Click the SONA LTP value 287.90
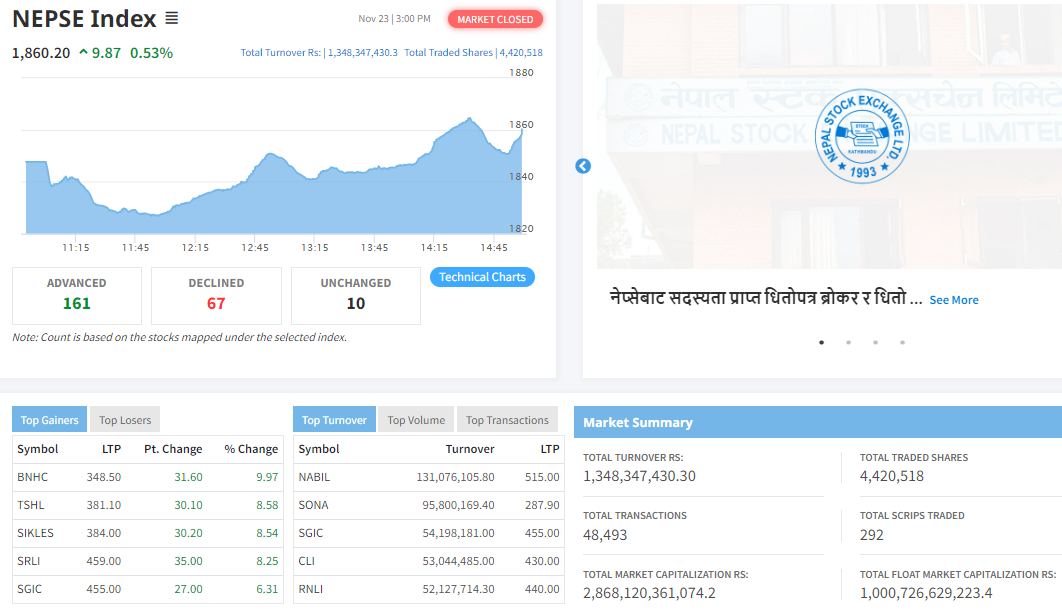The width and height of the screenshot is (1062, 610). pyautogui.click(x=543, y=505)
